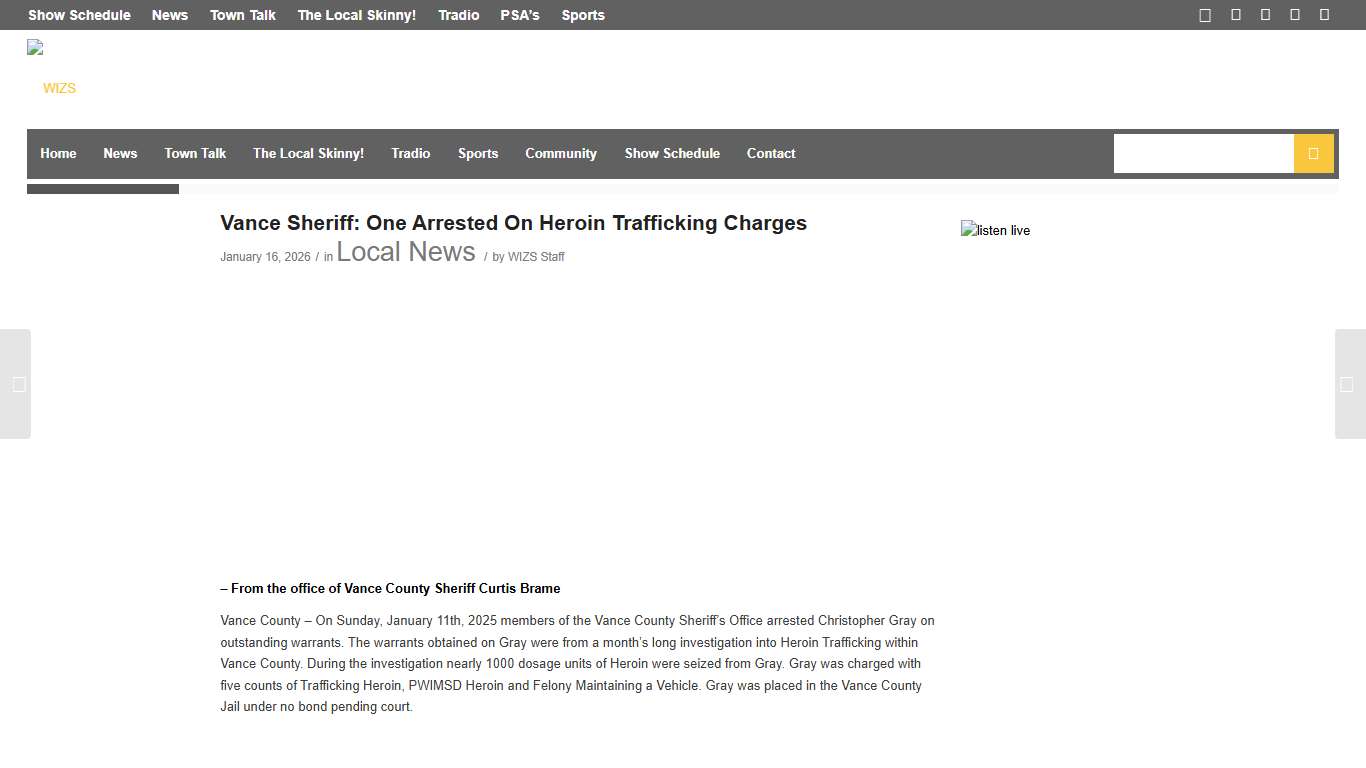
Task: Open the Local News category link
Action: [x=406, y=252]
